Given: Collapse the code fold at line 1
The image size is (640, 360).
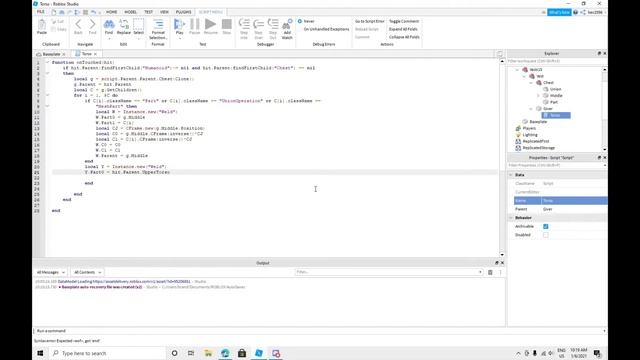Looking at the screenshot, I should tap(47, 62).
